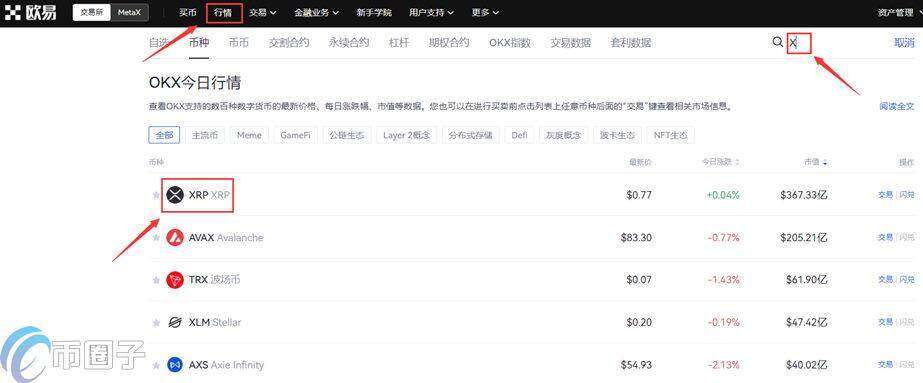Switch to the OKX指数 tab
Image resolution: width=923 pixels, height=383 pixels.
[x=510, y=42]
